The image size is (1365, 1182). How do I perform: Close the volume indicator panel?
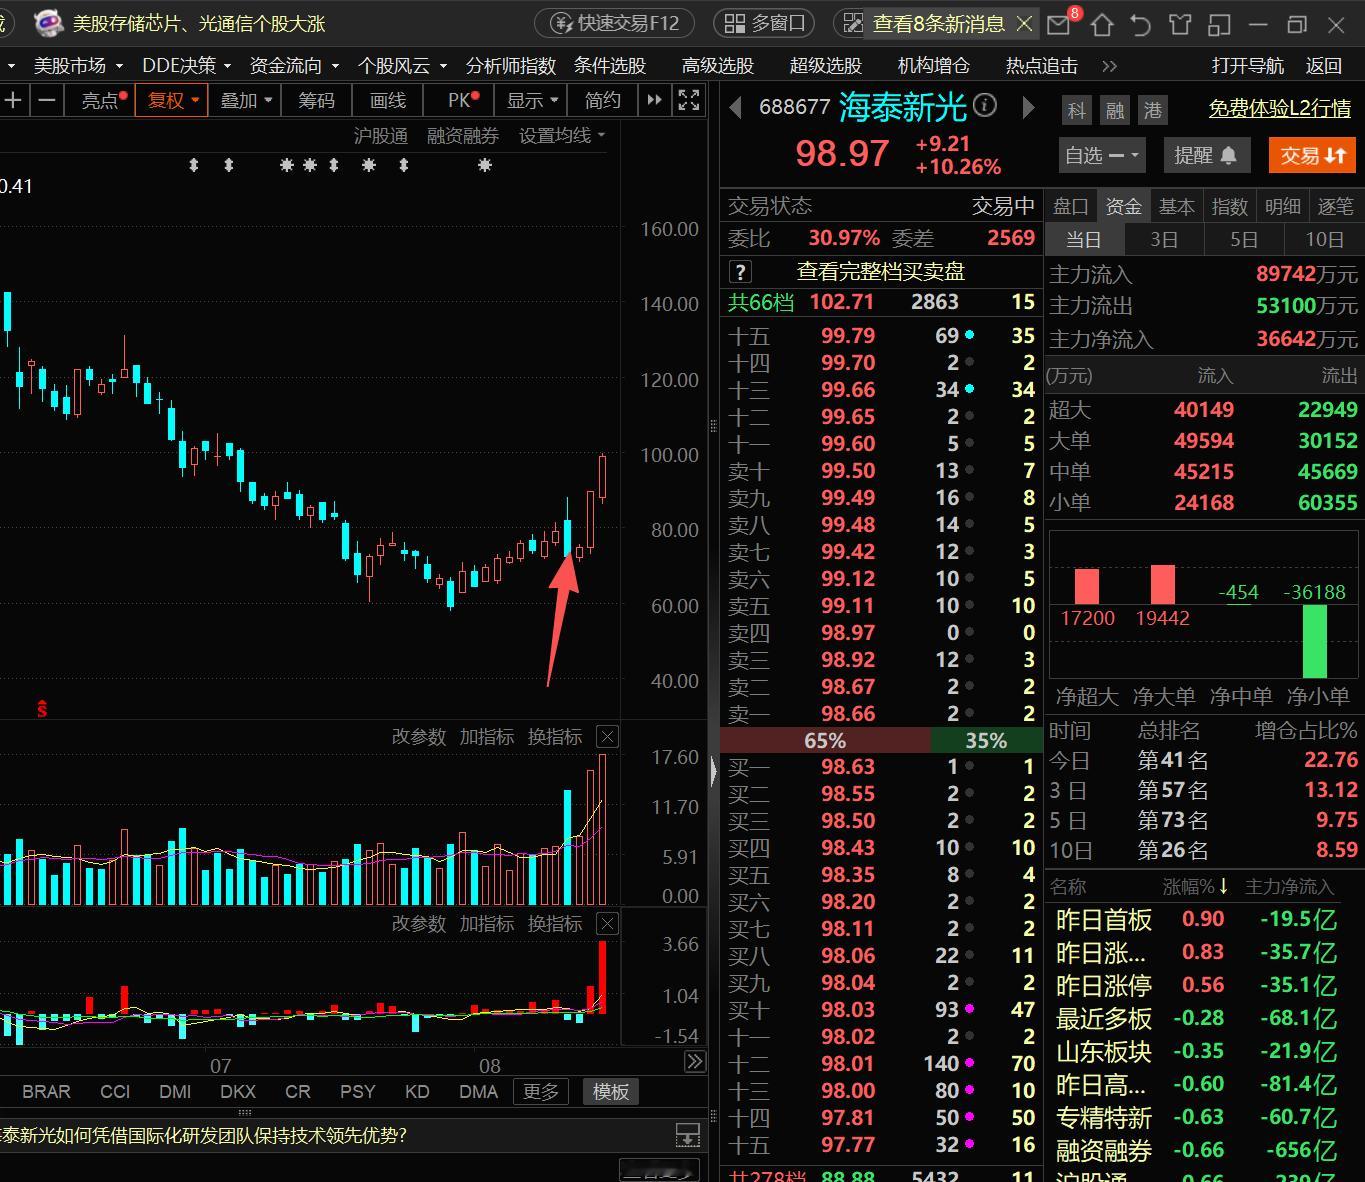607,737
